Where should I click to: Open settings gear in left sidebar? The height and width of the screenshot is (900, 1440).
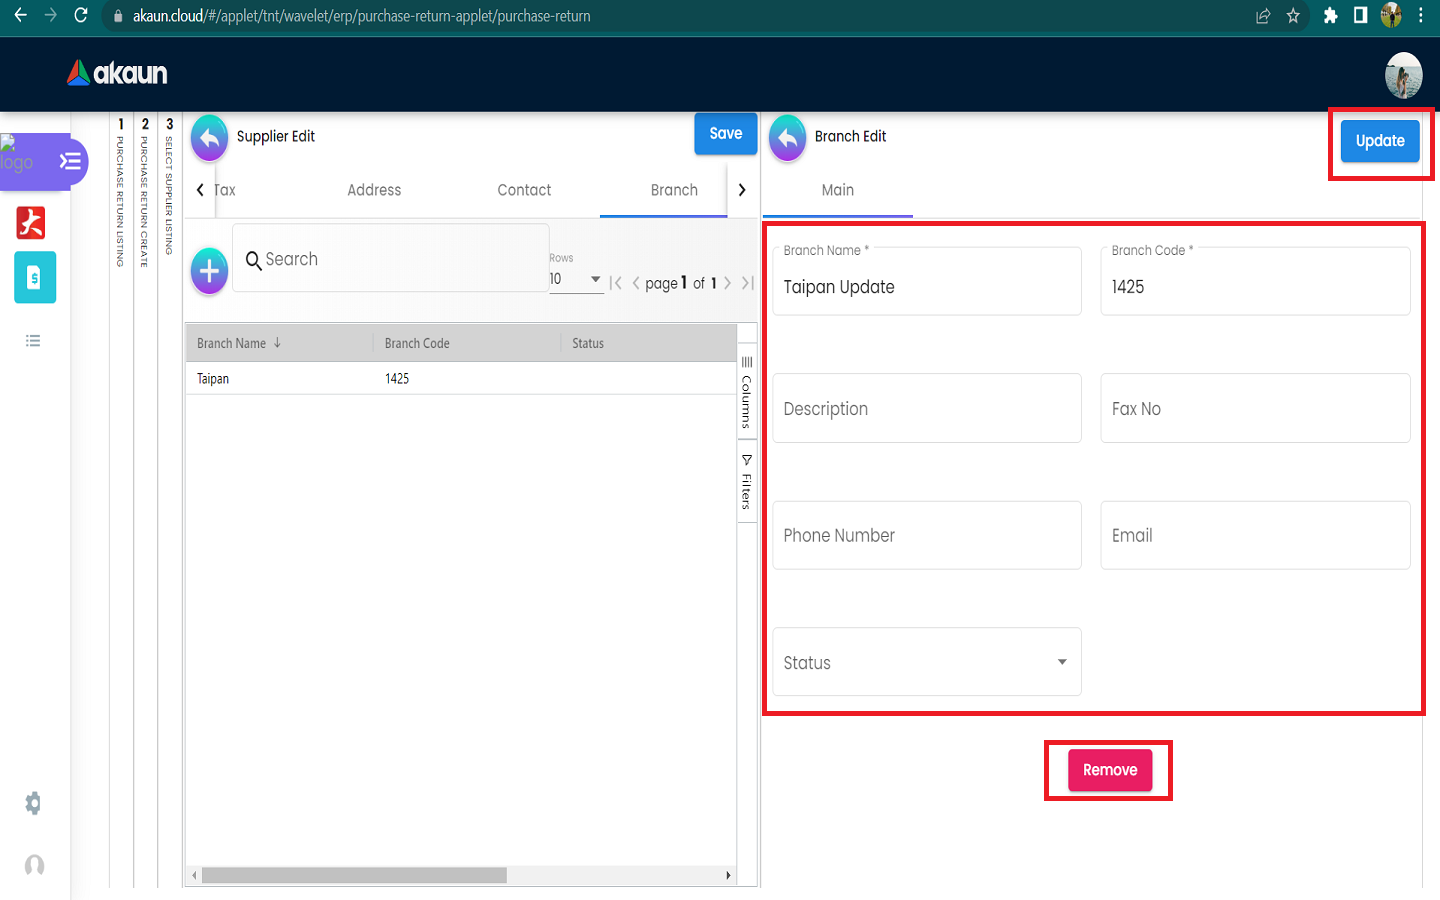(33, 803)
